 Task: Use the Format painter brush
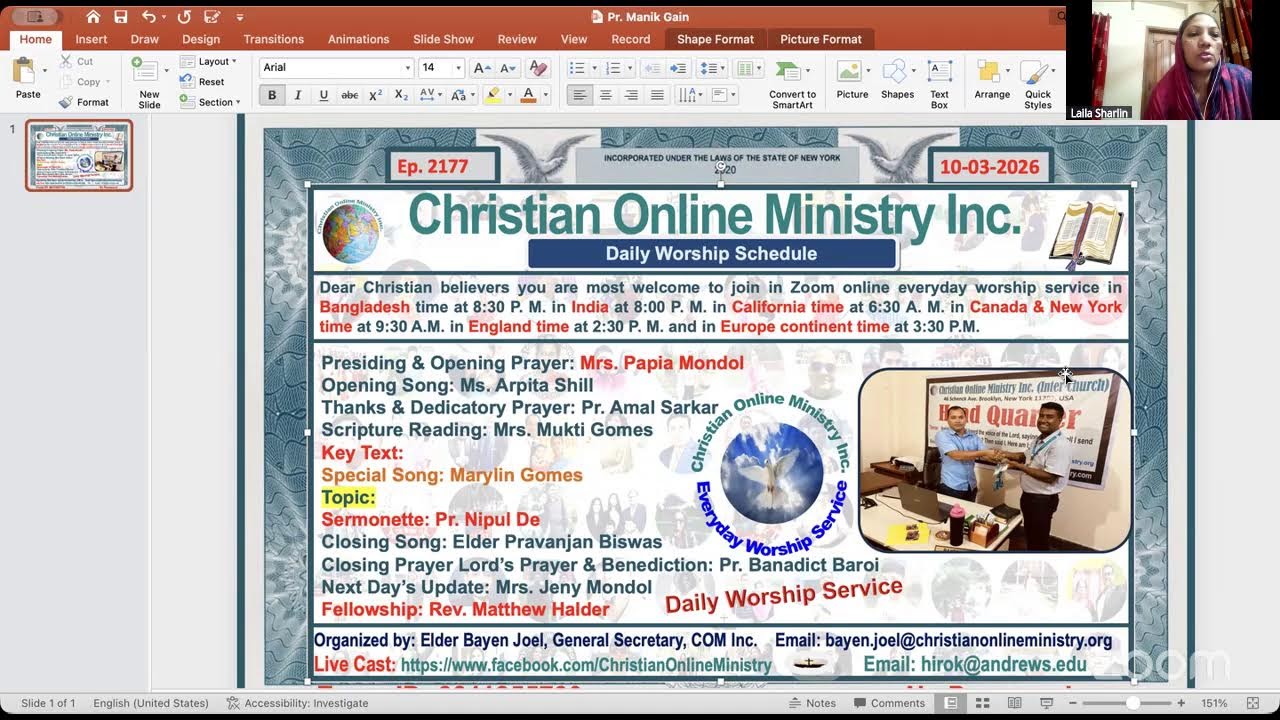point(84,102)
